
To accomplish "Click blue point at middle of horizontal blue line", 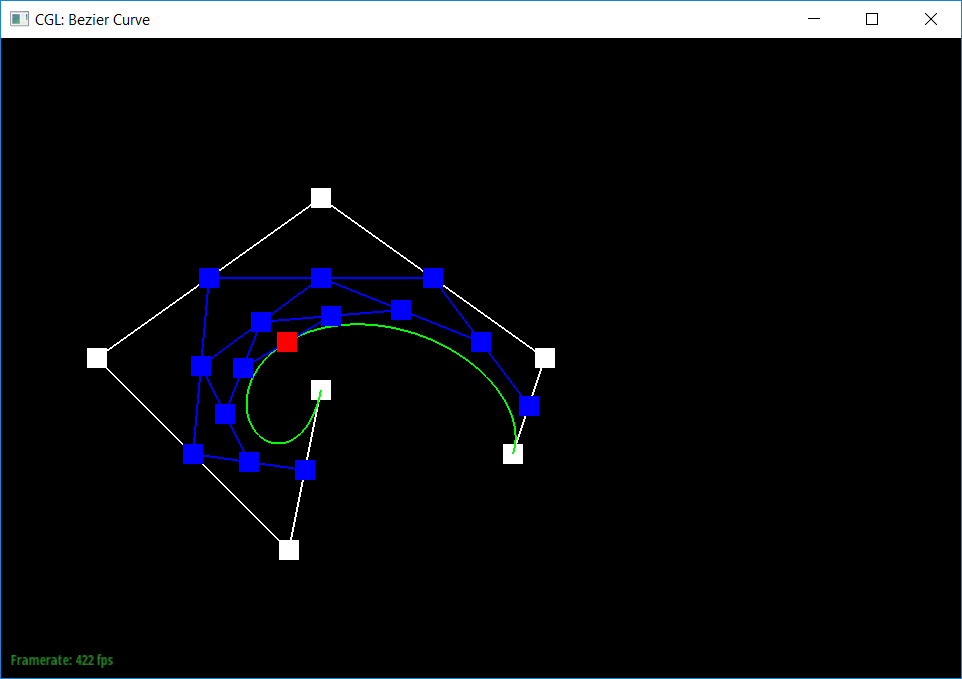I will tap(321, 278).
